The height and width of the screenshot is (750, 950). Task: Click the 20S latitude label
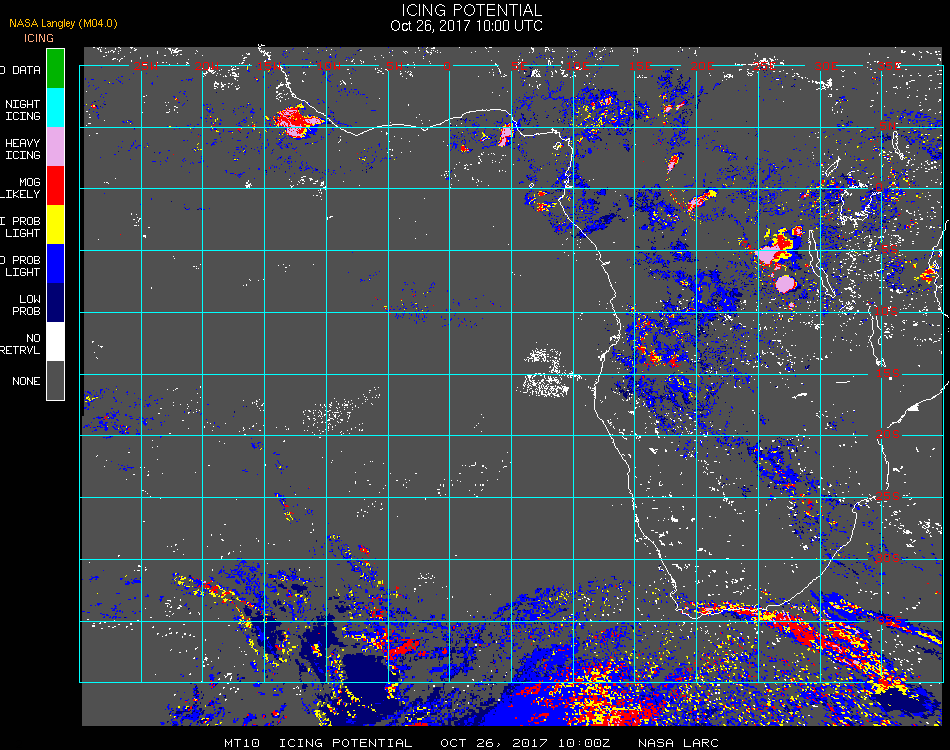888,434
